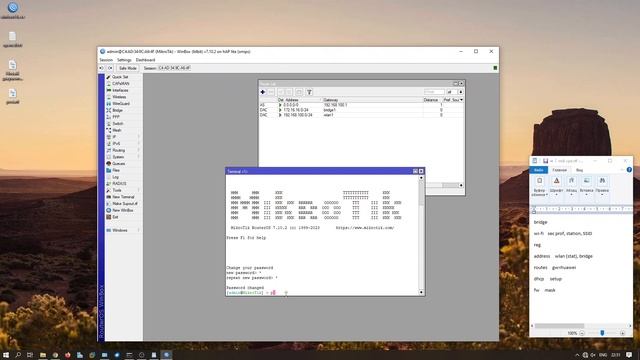
Task: Click the undo arrow in WinBox toolbar
Action: coord(102,68)
